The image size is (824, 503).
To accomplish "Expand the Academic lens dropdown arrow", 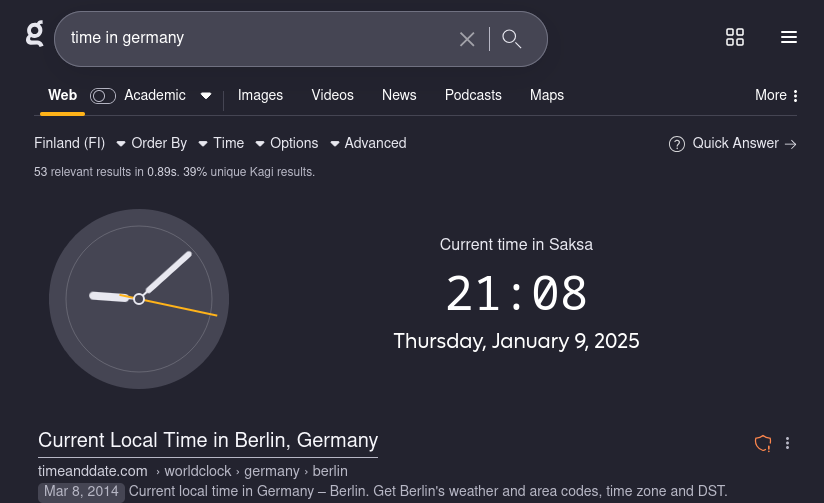I will point(206,96).
